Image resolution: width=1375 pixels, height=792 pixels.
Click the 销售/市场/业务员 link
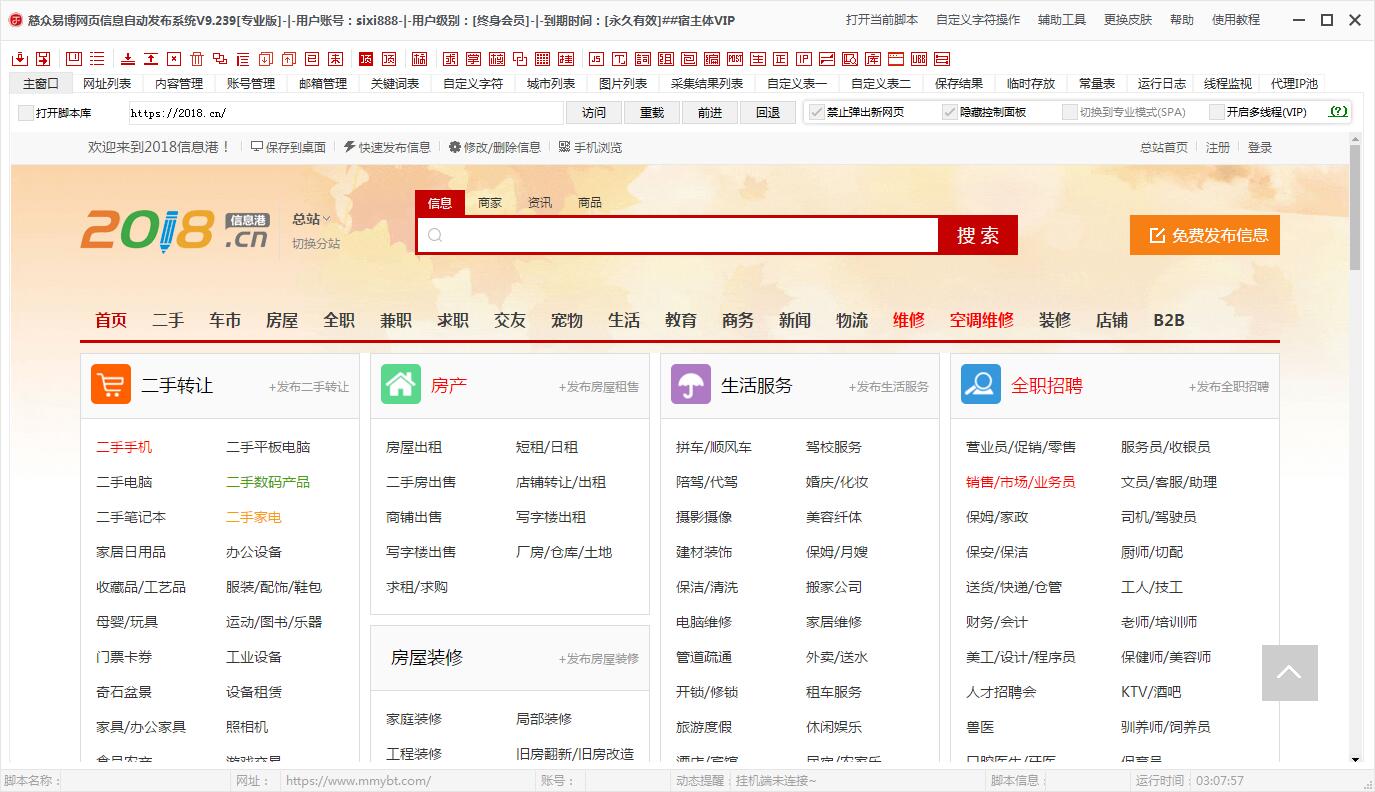(x=1020, y=482)
